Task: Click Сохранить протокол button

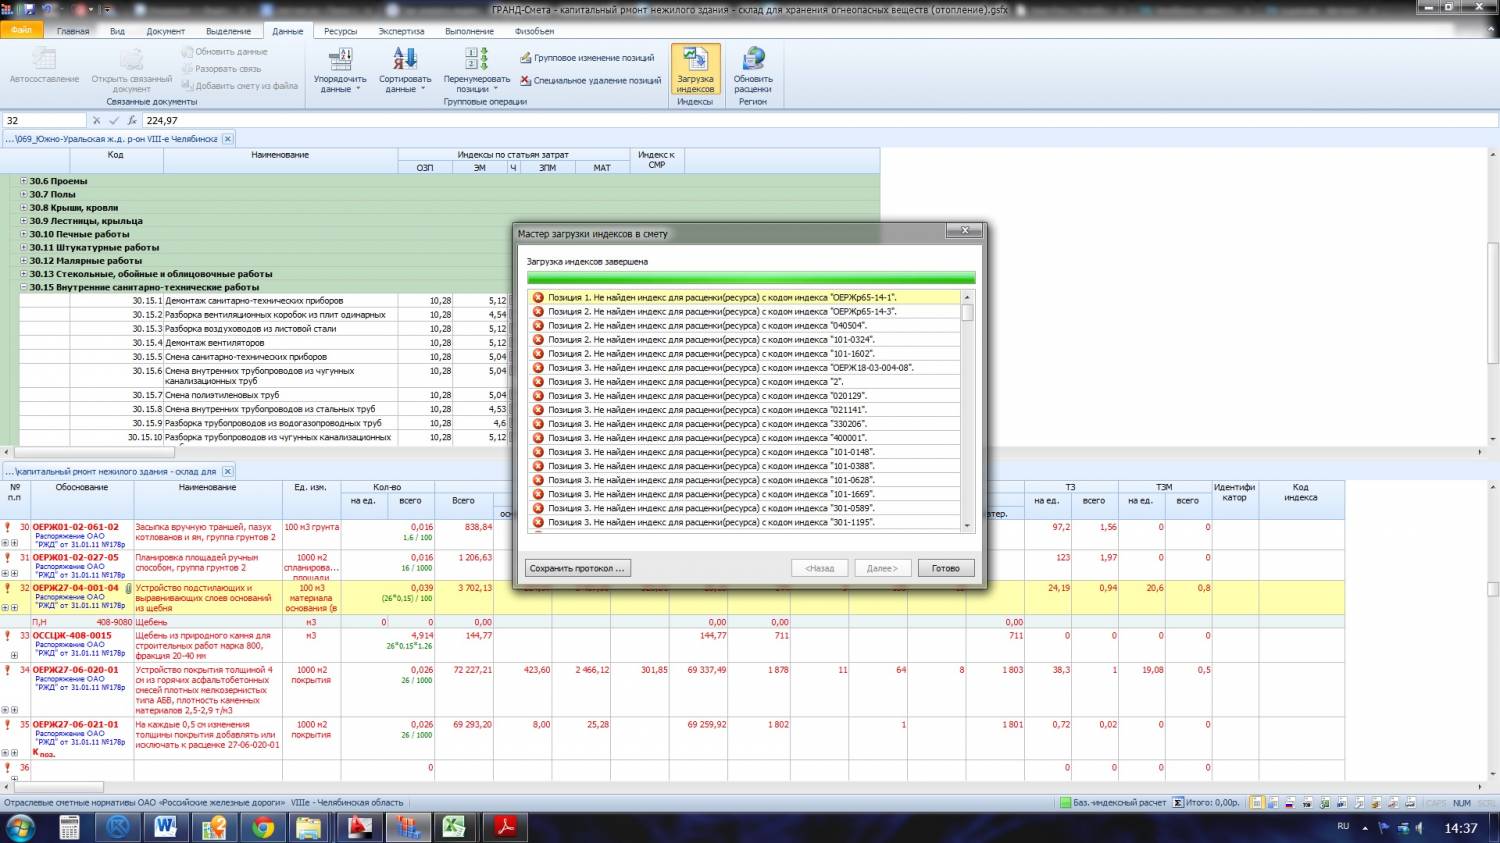Action: tap(577, 568)
